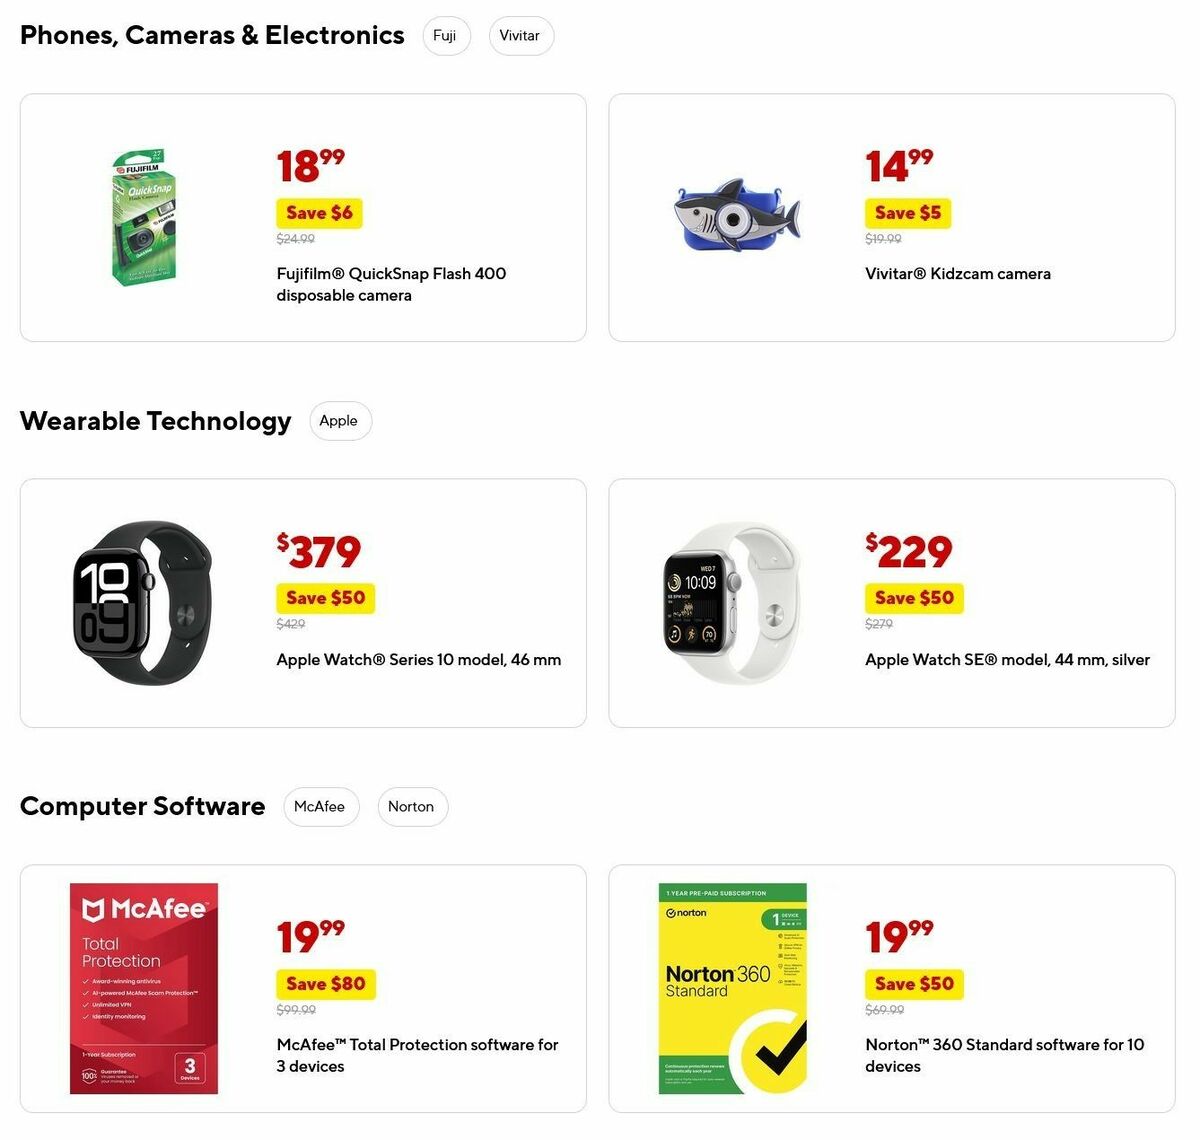Open the Fujifilm QuickSnap Flash 400 product link
The height and width of the screenshot is (1140, 1200).
point(391,284)
